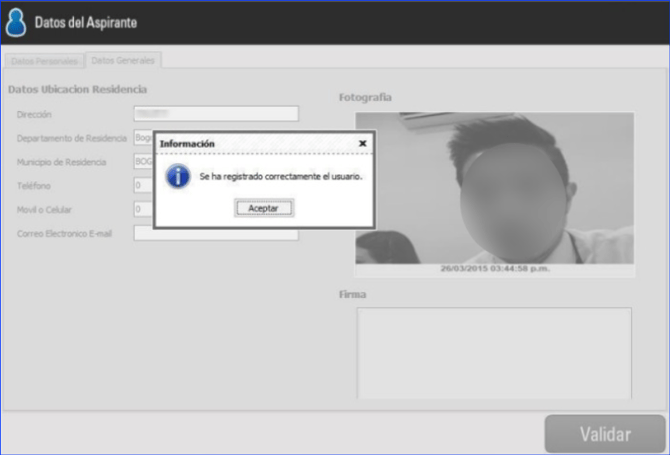Click the Teléfono input field
The width and height of the screenshot is (670, 455).
click(143, 185)
